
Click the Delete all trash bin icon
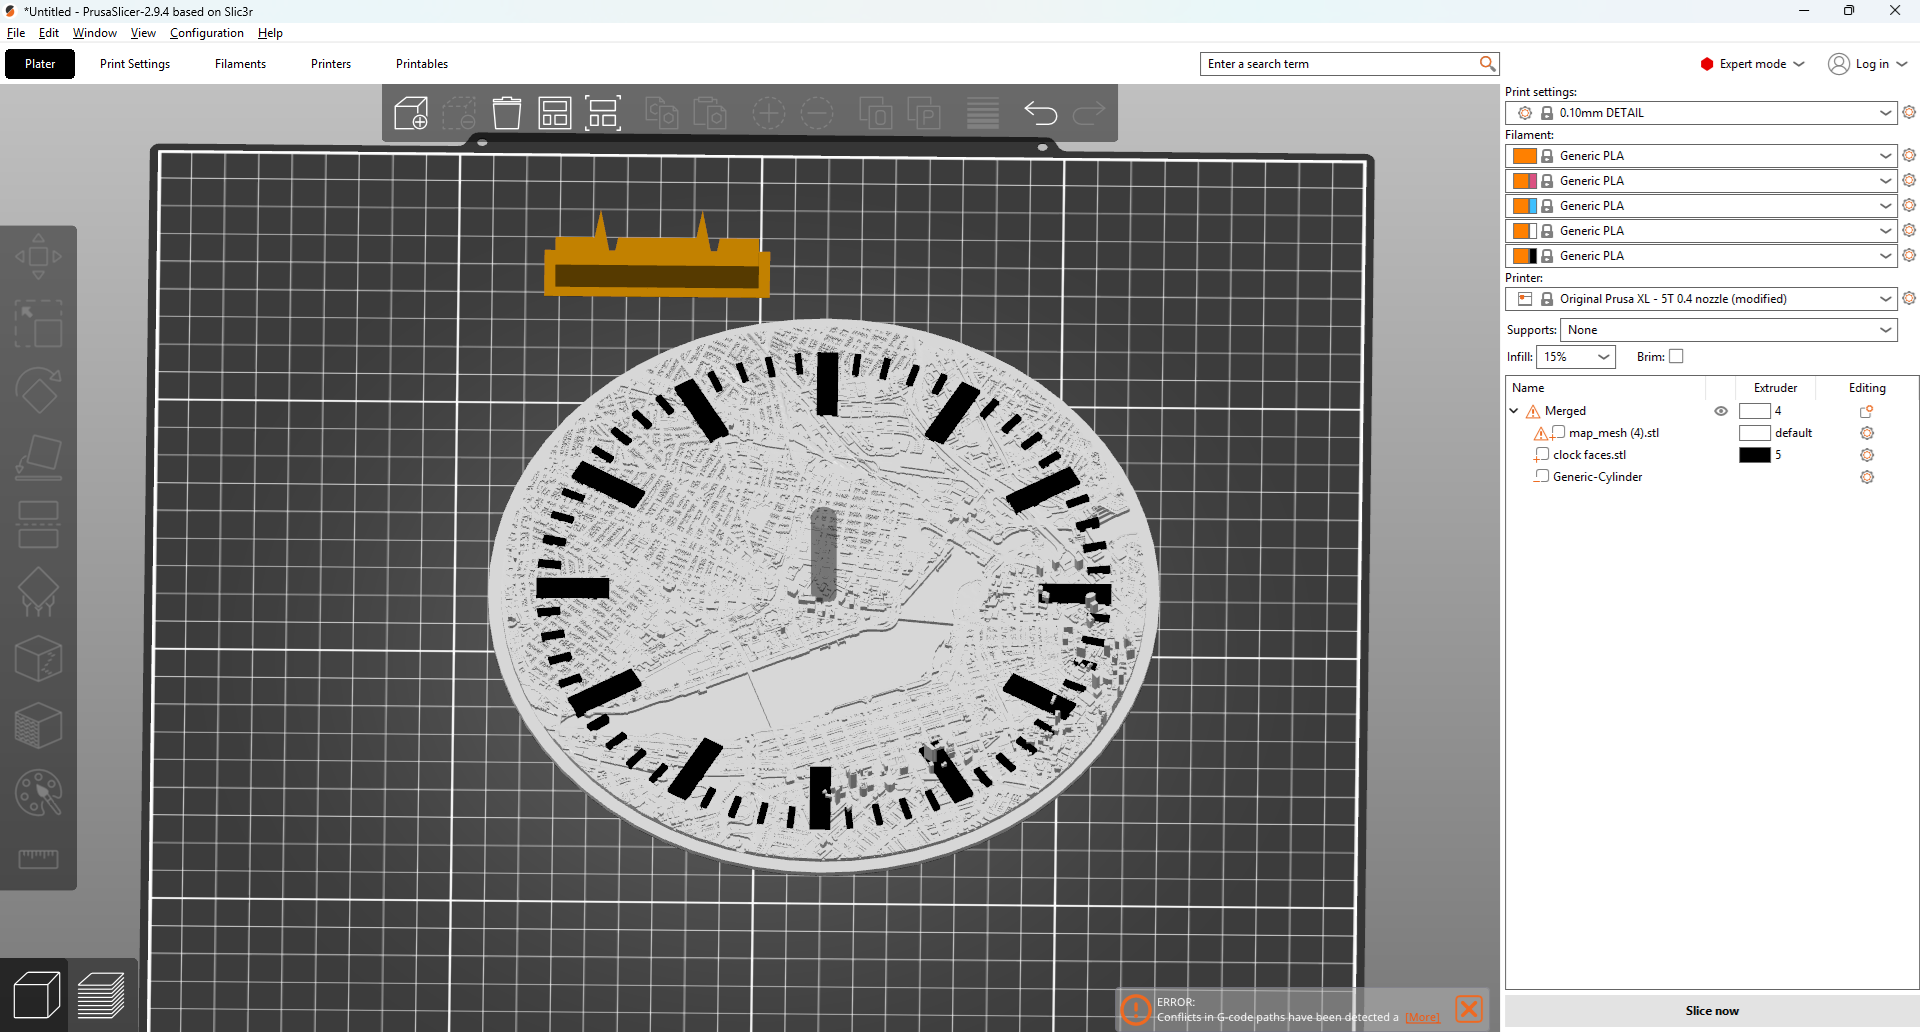[507, 113]
